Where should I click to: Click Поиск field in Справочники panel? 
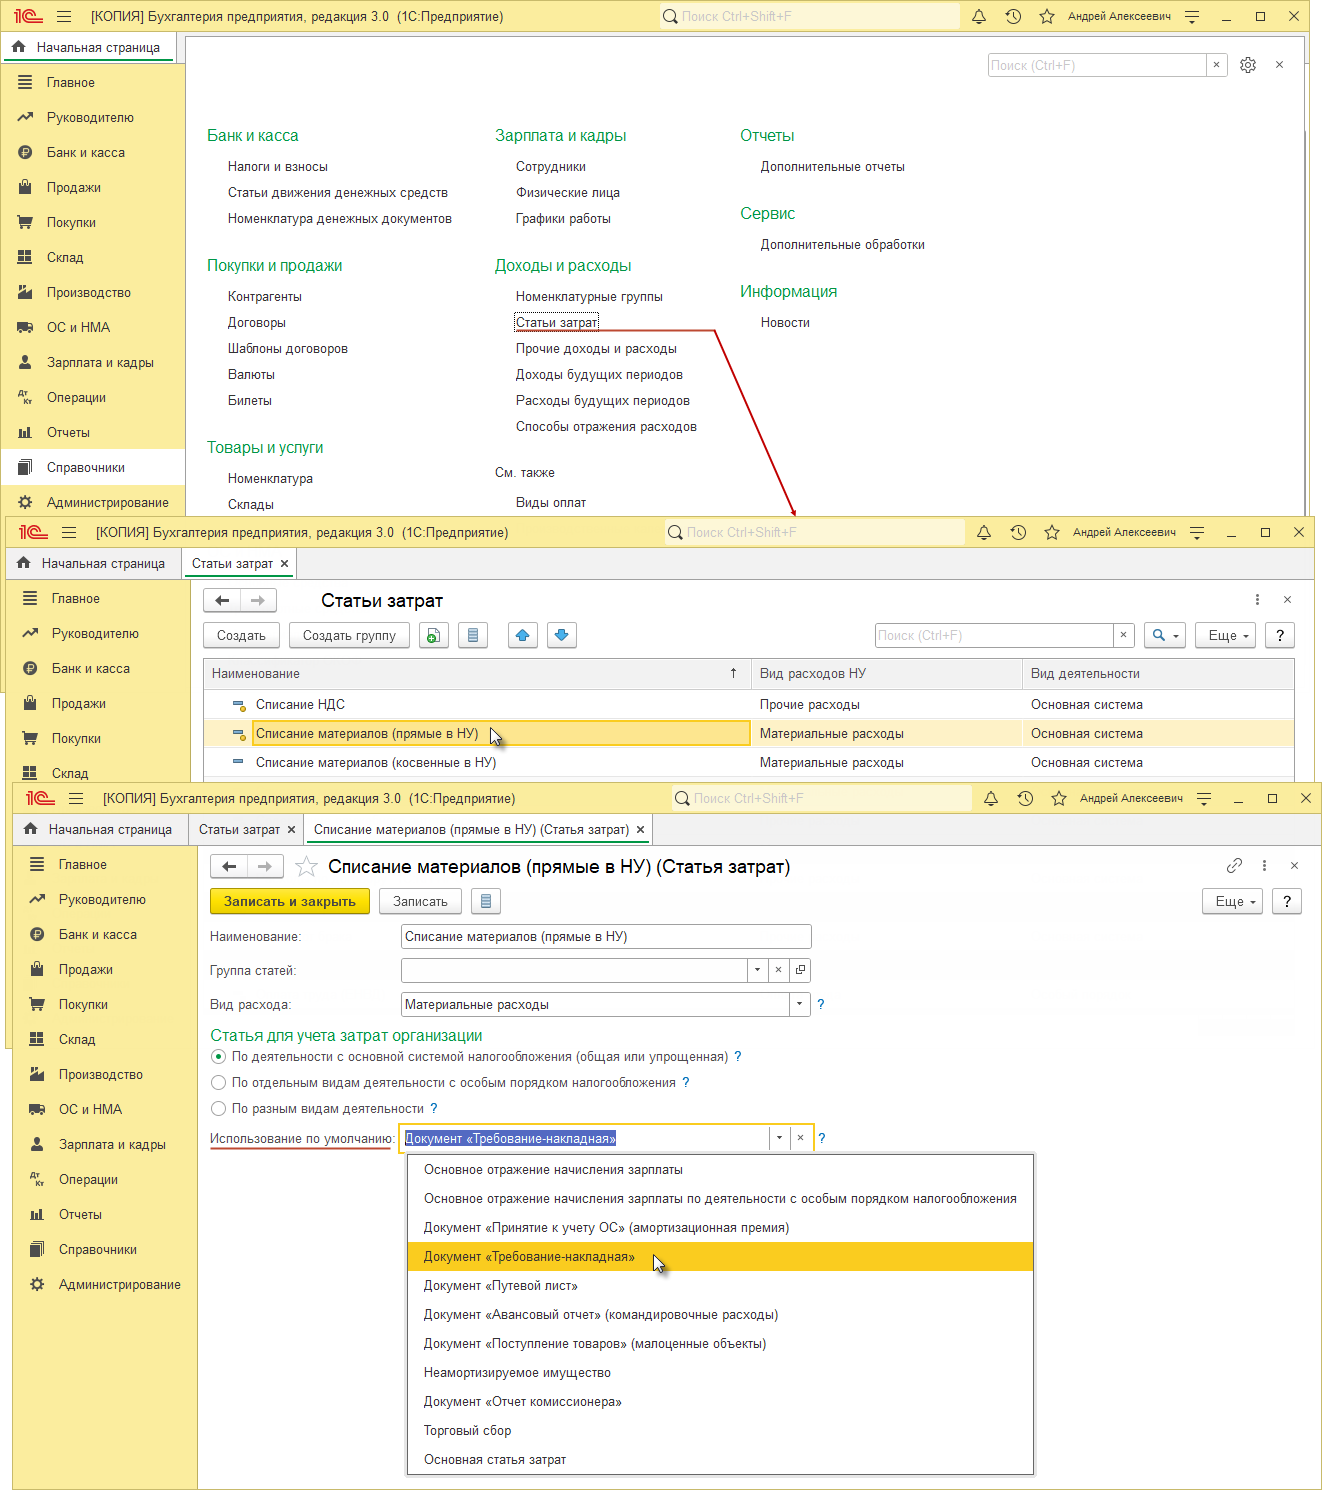tap(1097, 65)
